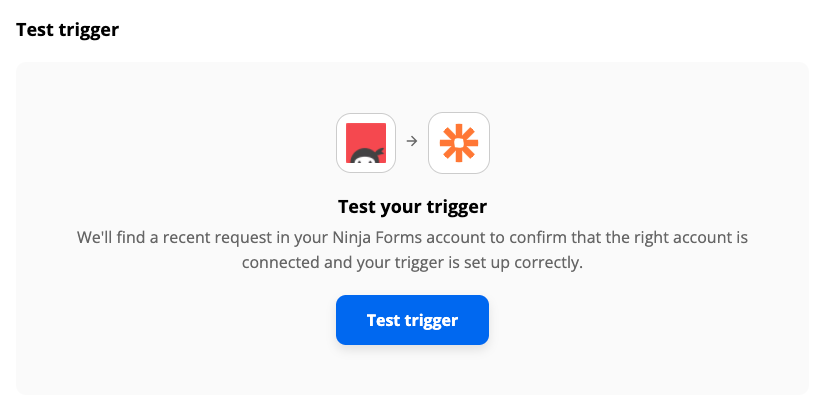Screen dimensions: 825x404
Task: Click the word 'Test' in the bold title
Action: [357, 208]
